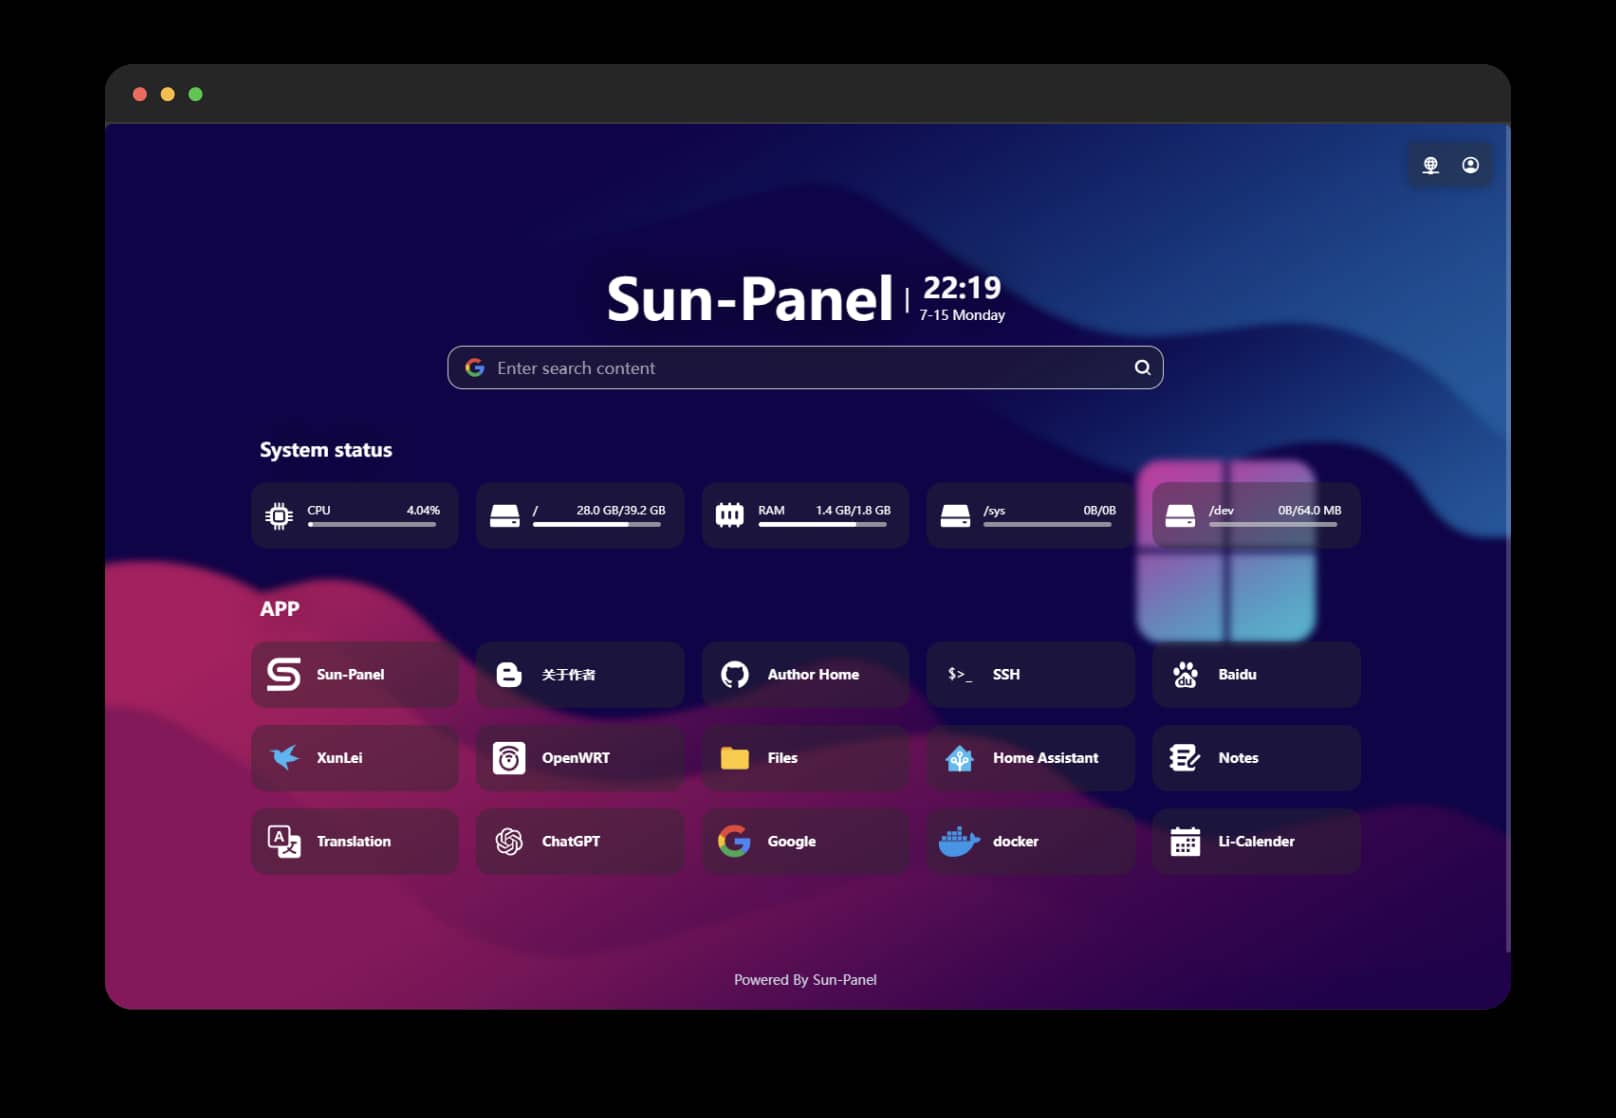Click the root disk usage bar
Image resolution: width=1616 pixels, height=1118 pixels.
click(x=598, y=524)
